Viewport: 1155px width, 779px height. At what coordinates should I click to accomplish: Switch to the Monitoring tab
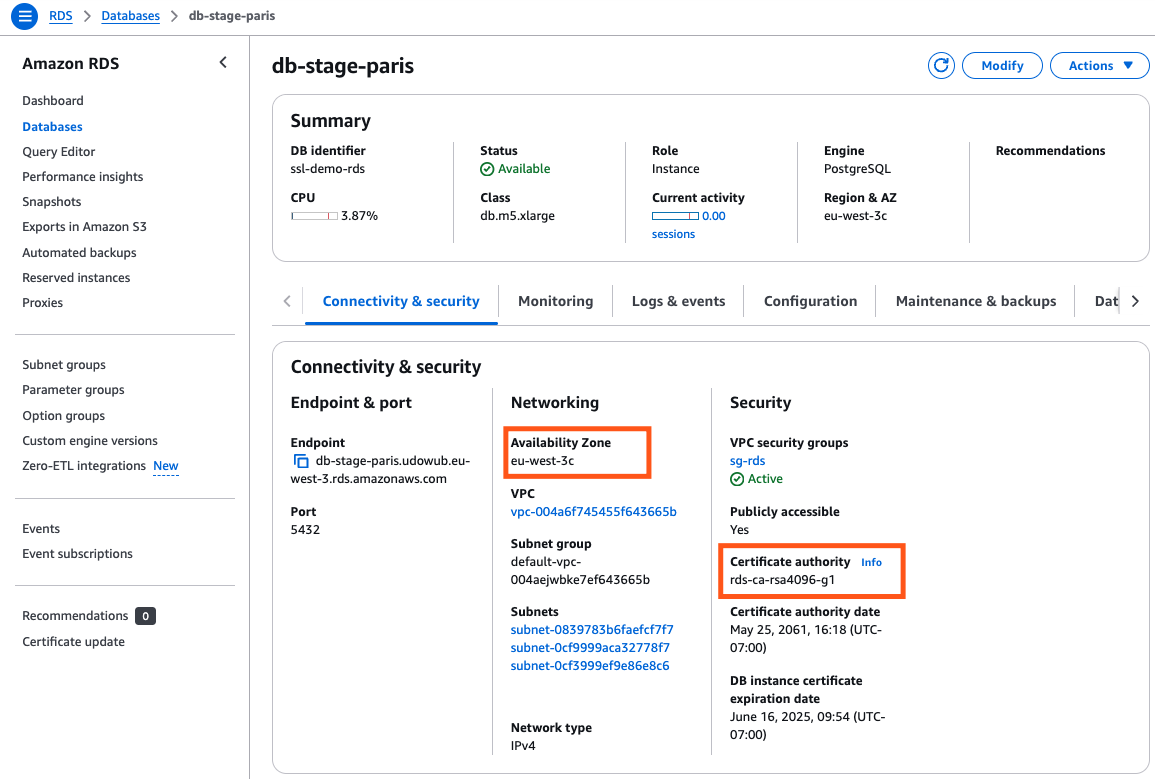(555, 301)
